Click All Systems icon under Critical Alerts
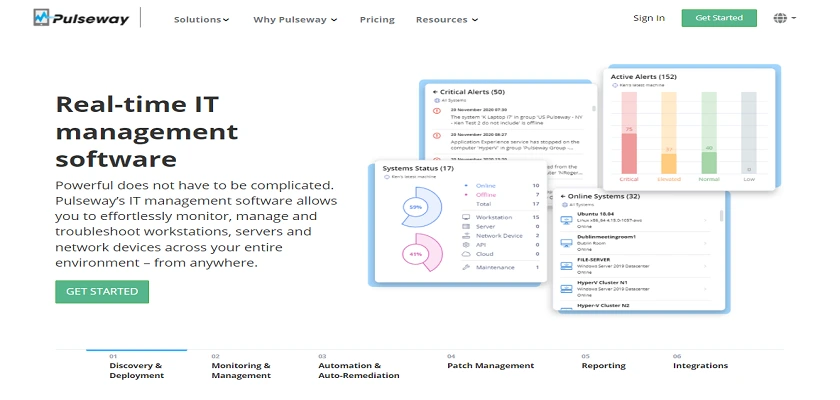This screenshot has width=840, height=400. pyautogui.click(x=437, y=100)
